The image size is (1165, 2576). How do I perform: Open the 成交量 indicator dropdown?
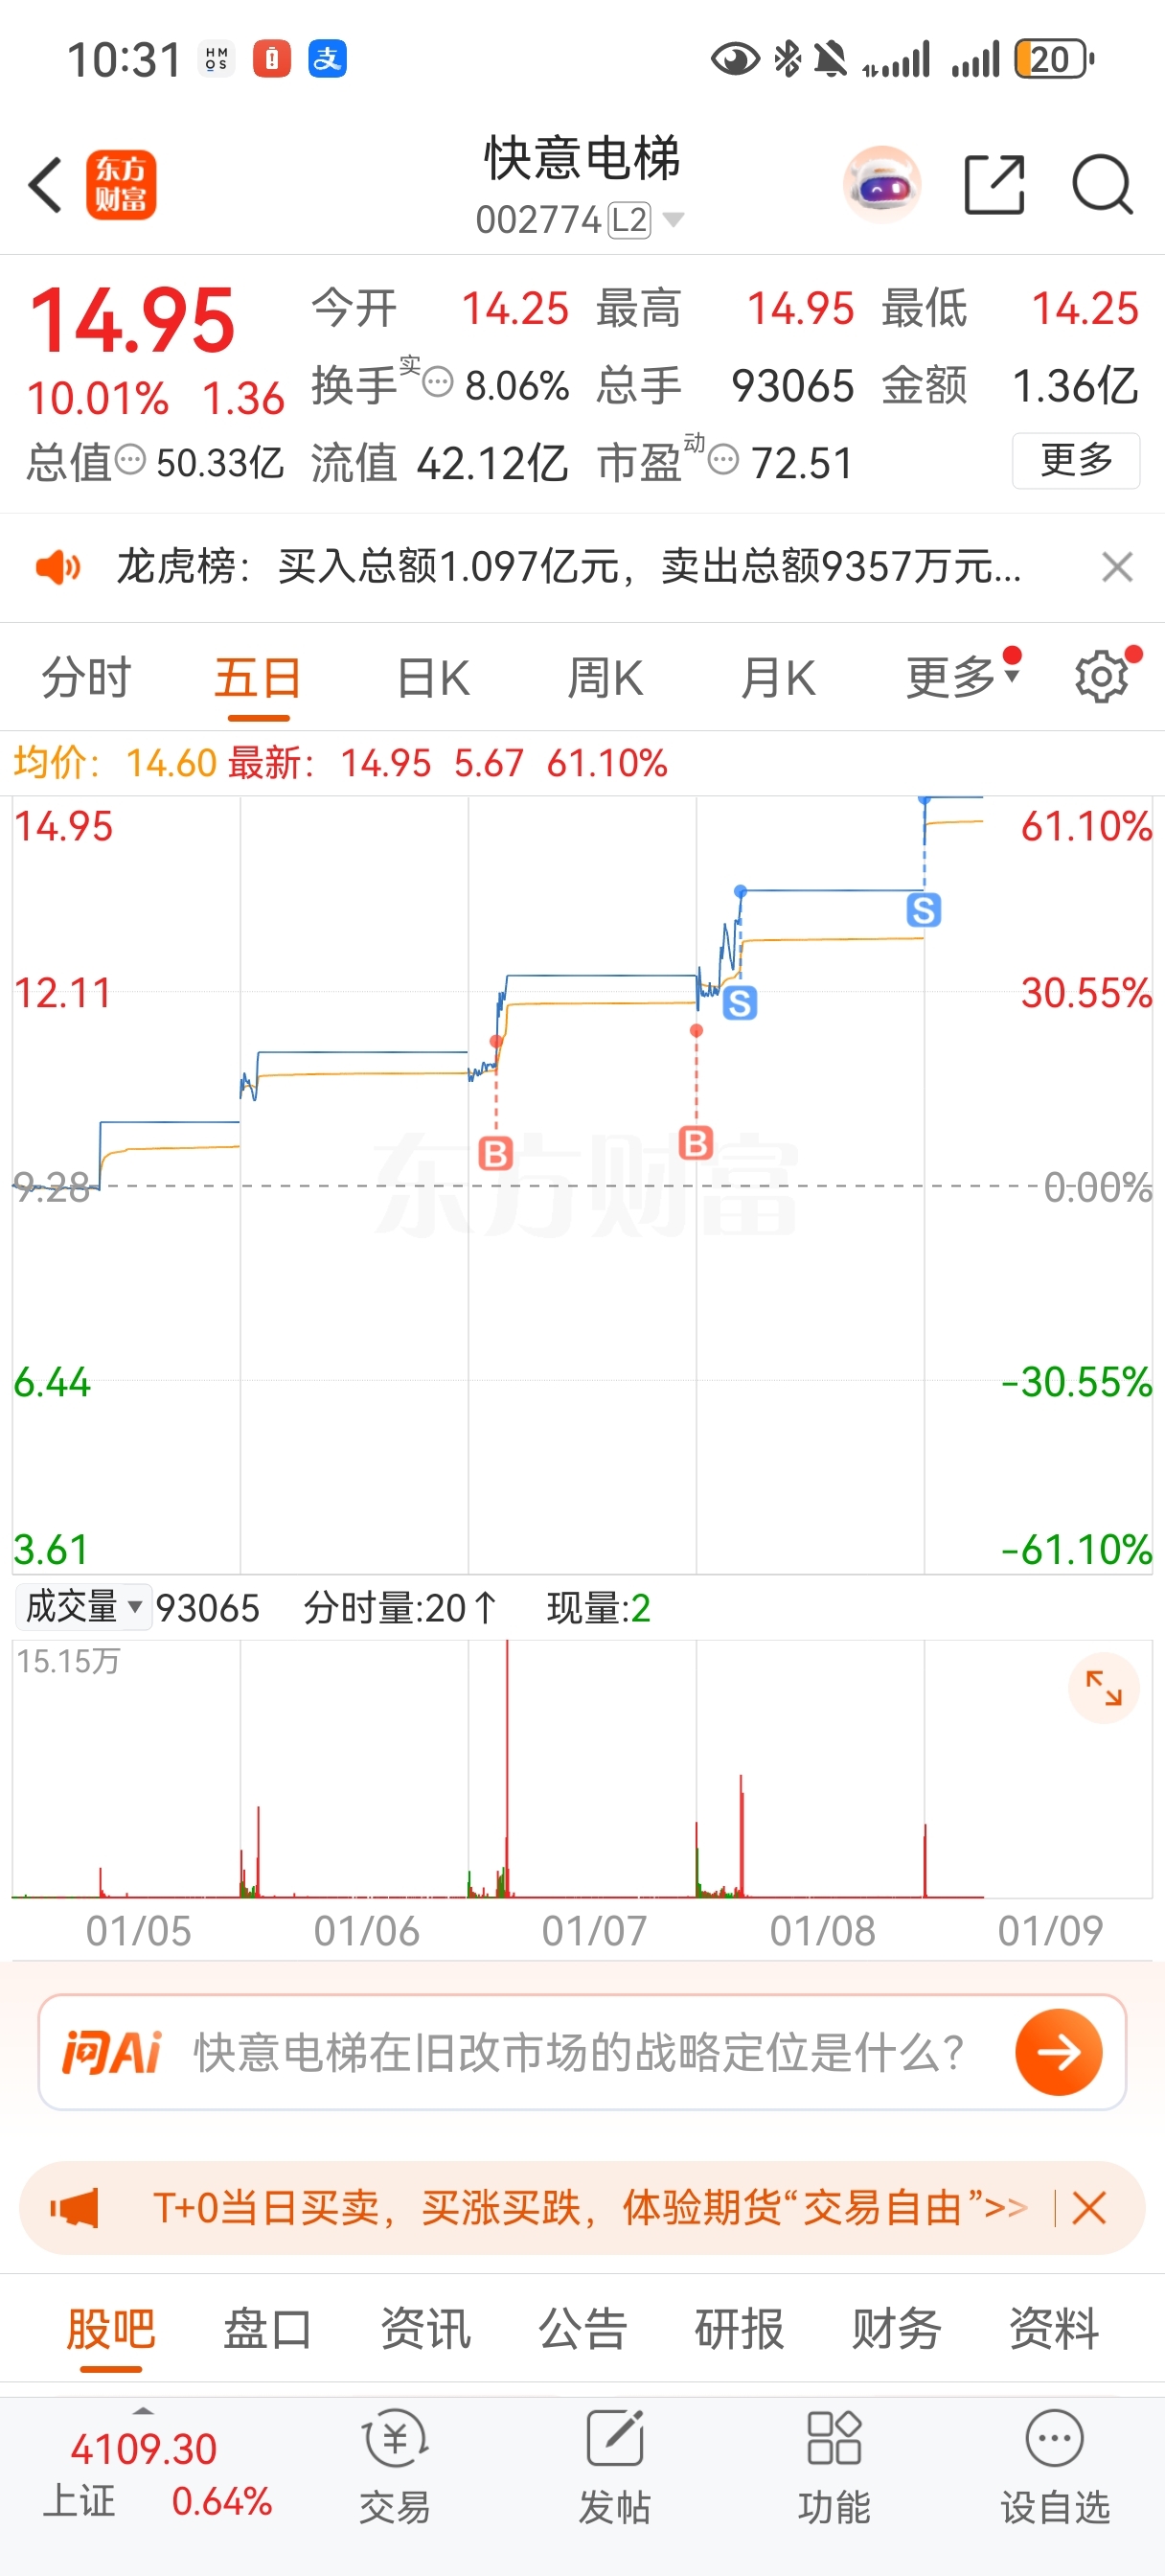pos(83,1608)
